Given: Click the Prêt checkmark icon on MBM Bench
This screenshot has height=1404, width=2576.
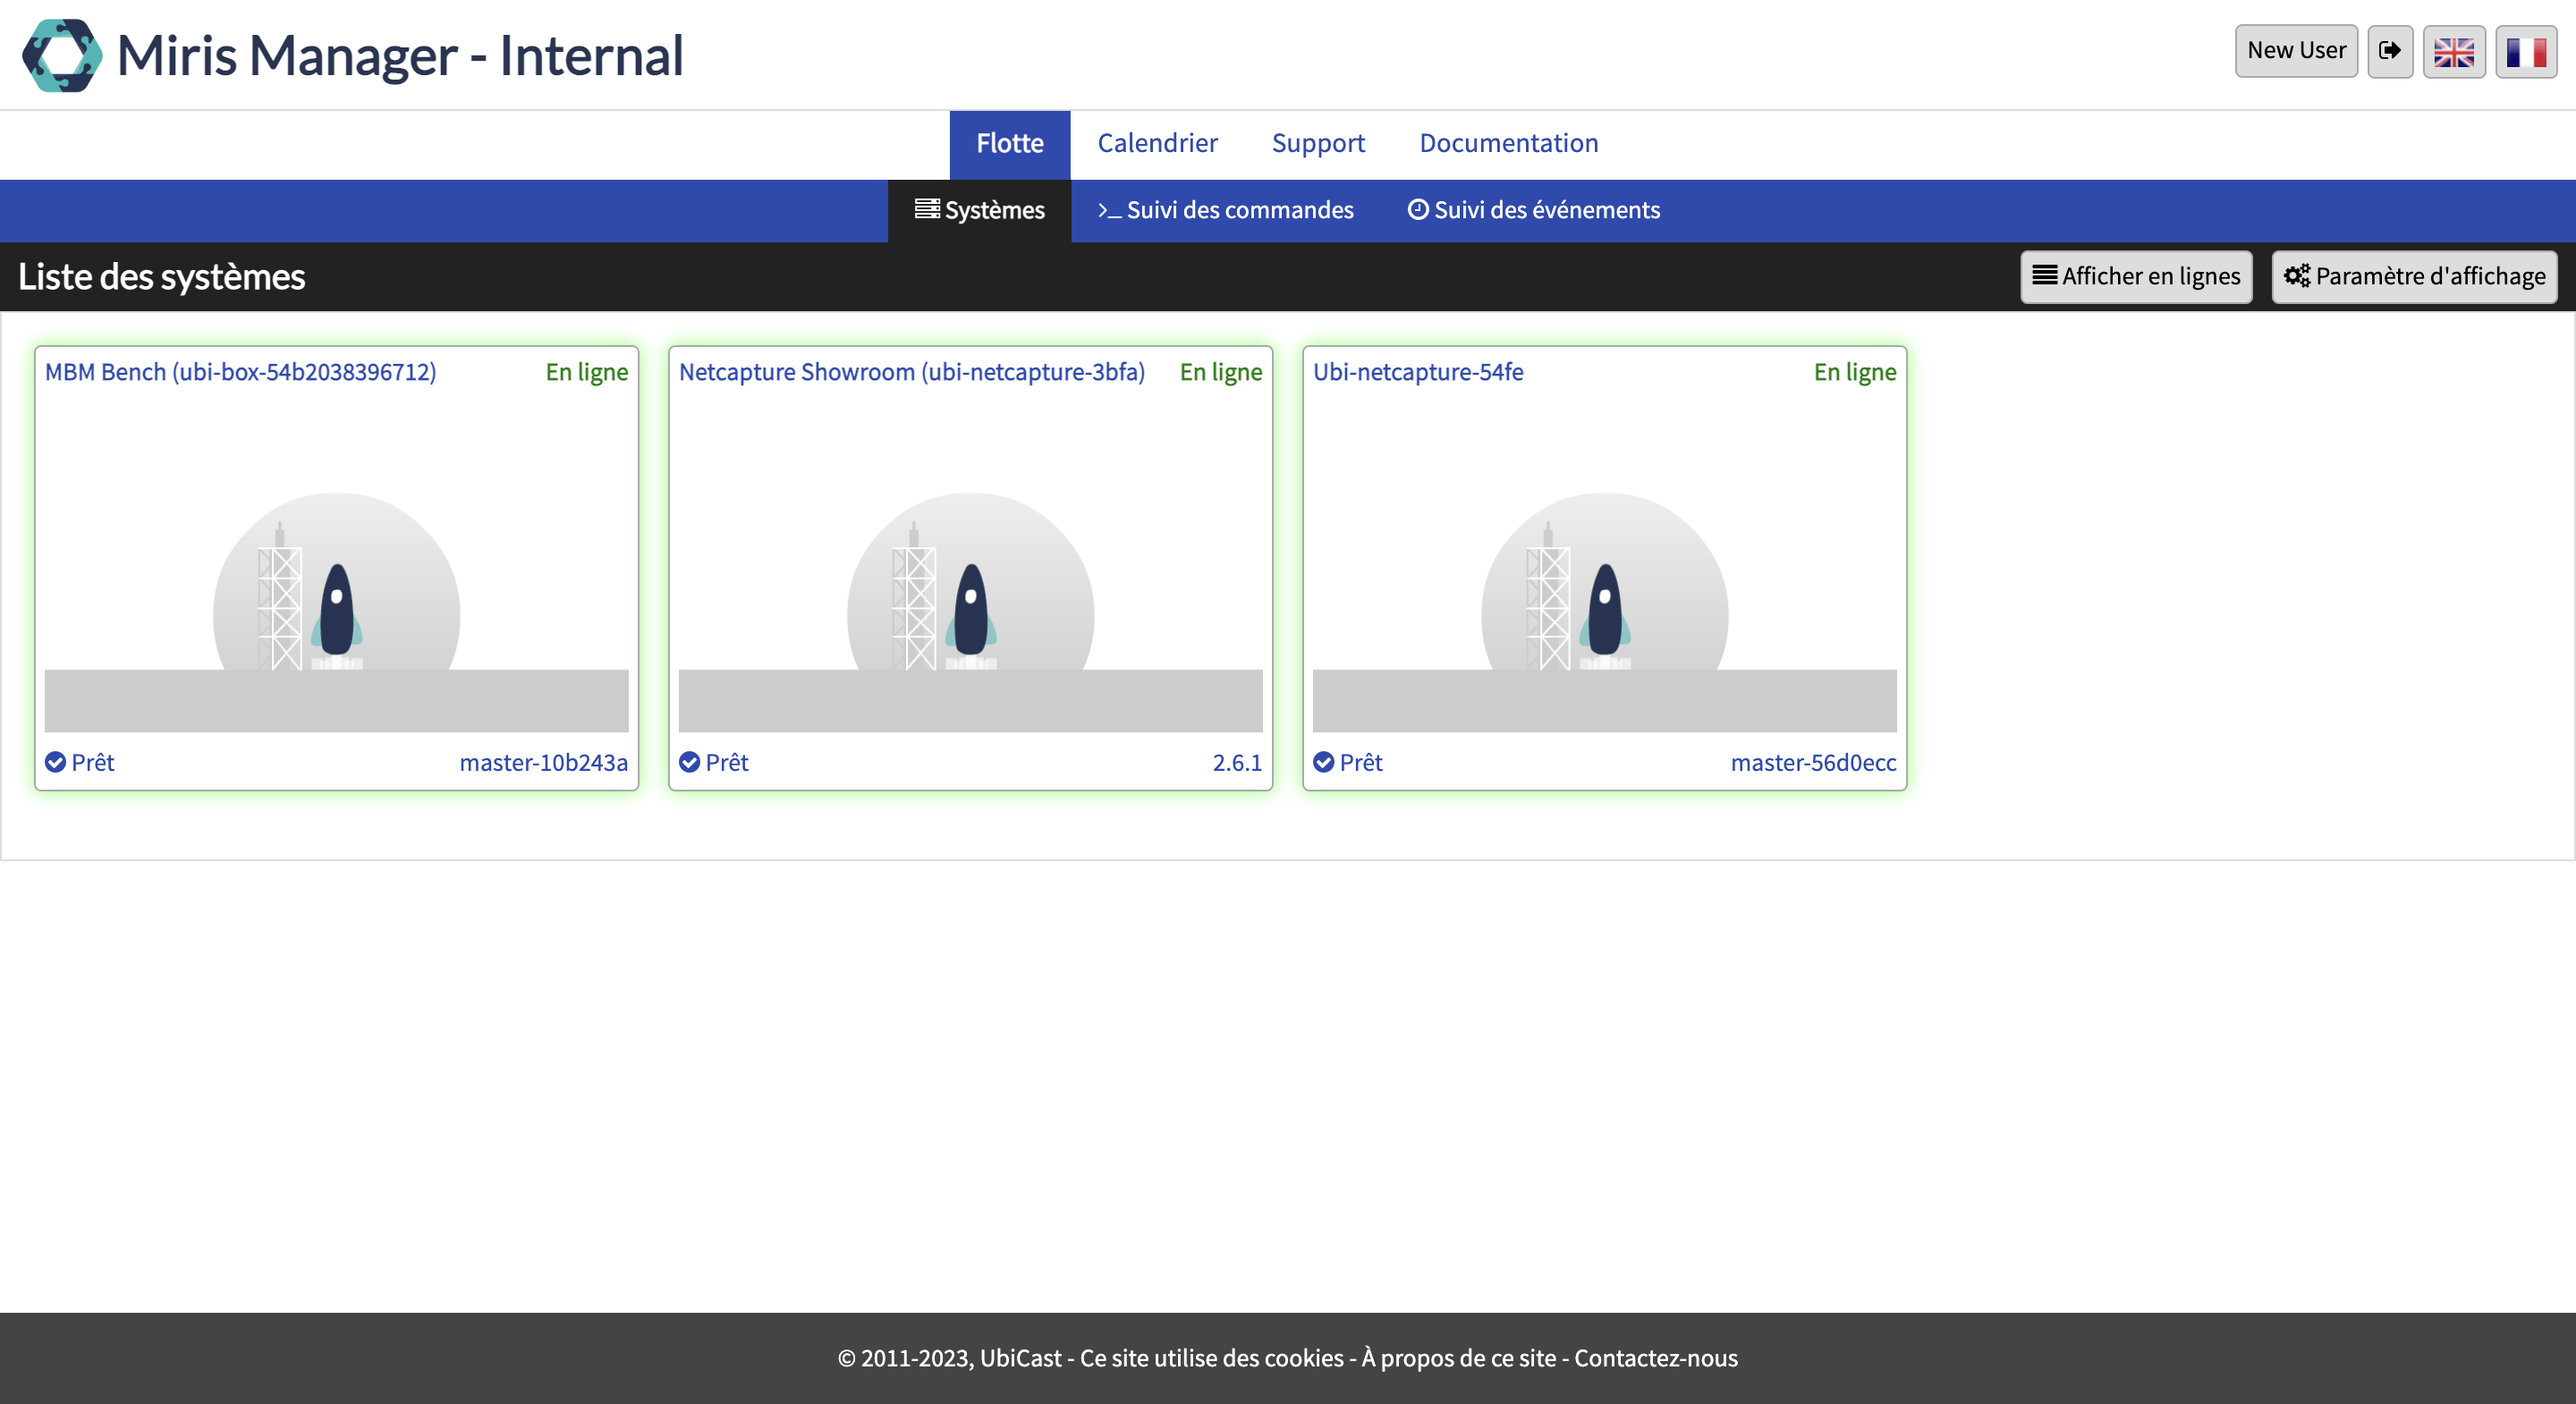Looking at the screenshot, I should coord(56,762).
